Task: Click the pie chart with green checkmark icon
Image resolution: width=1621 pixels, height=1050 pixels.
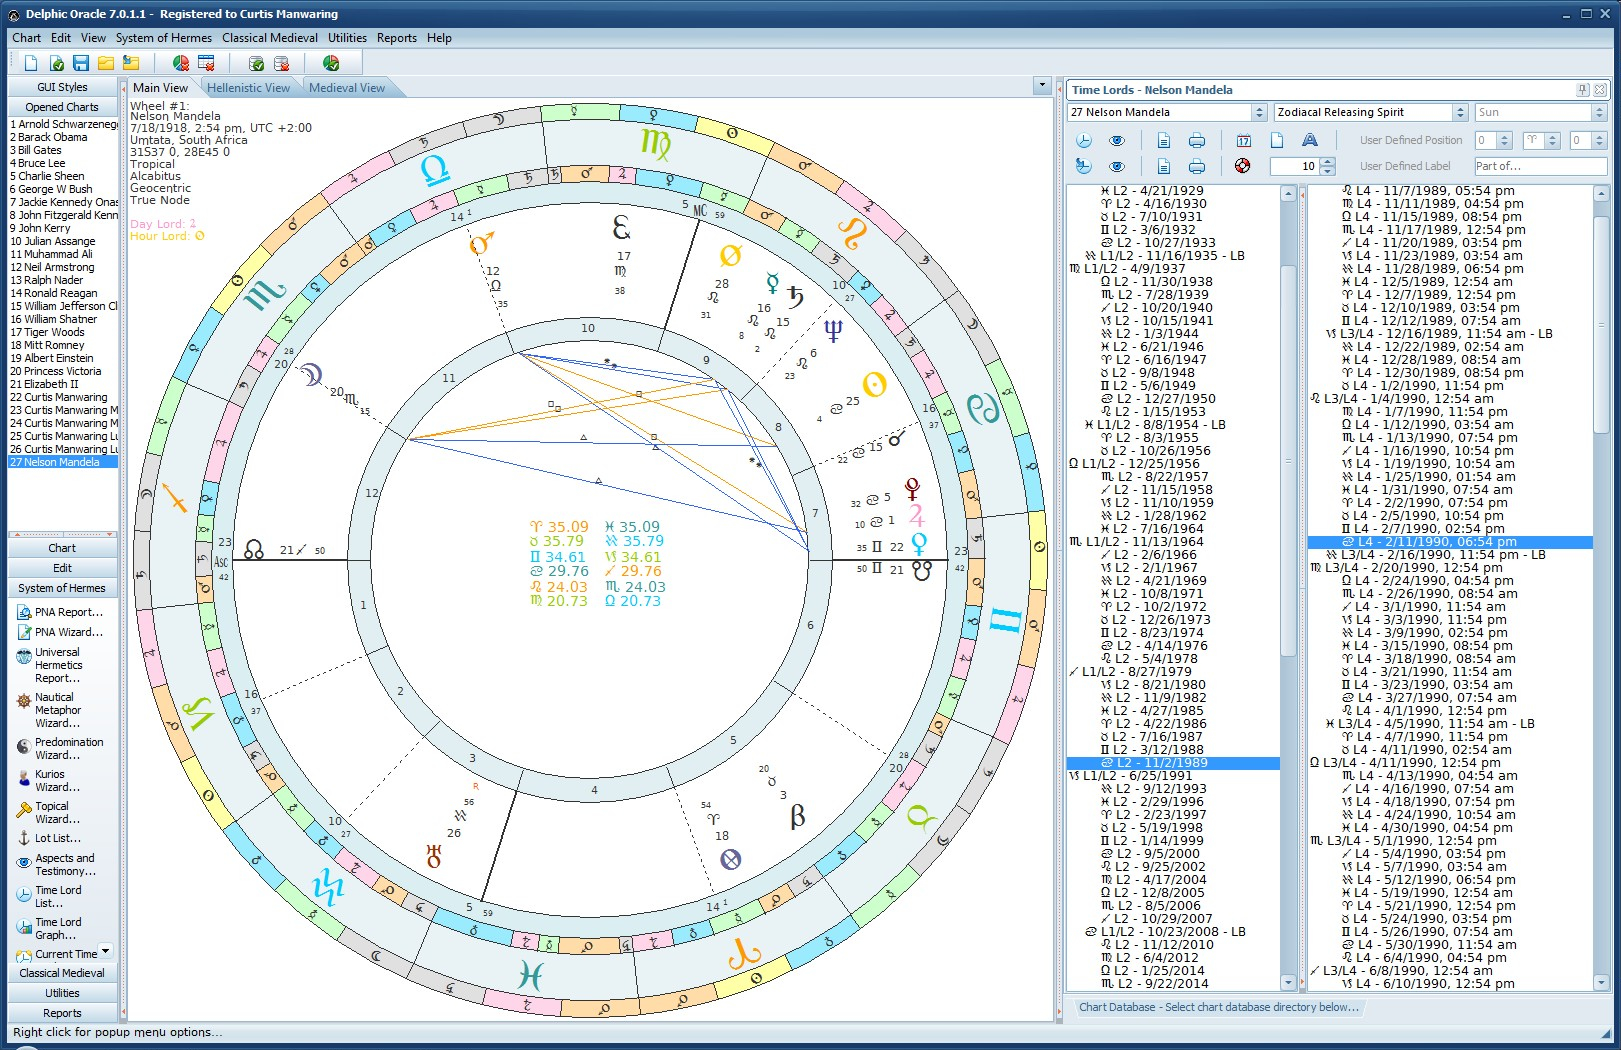Action: (331, 63)
